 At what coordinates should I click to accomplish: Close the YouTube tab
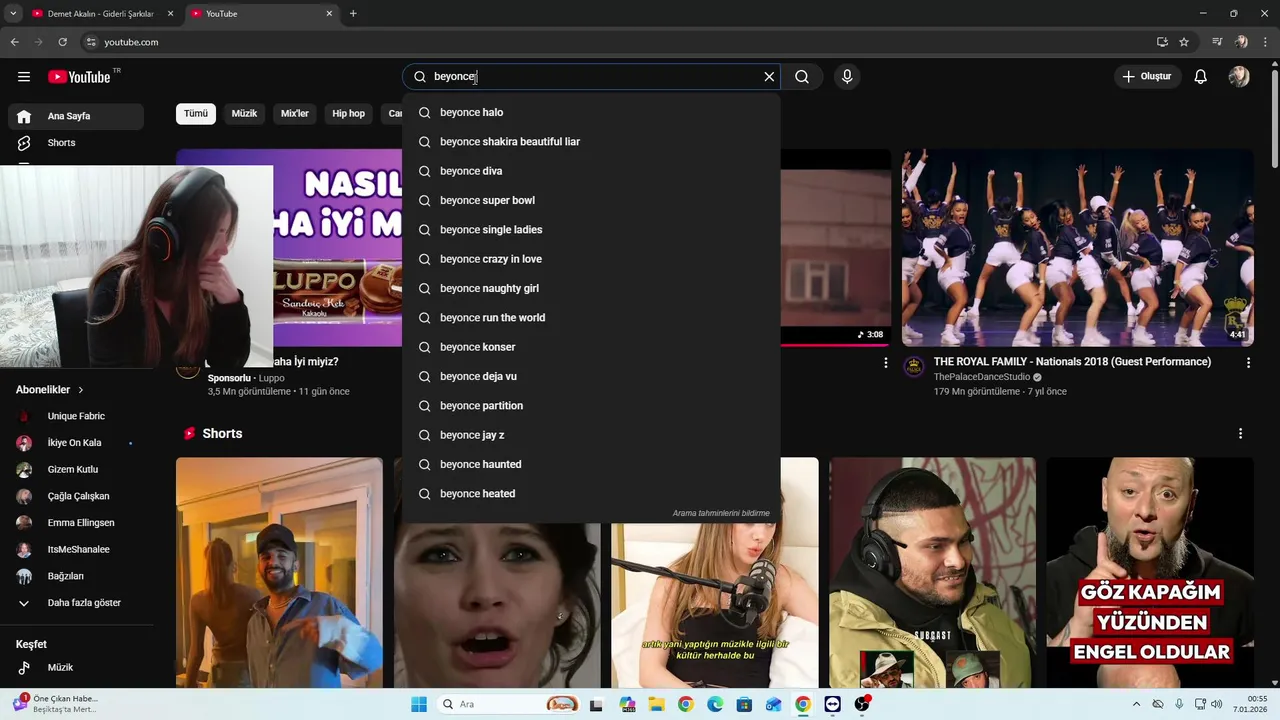[x=329, y=14]
